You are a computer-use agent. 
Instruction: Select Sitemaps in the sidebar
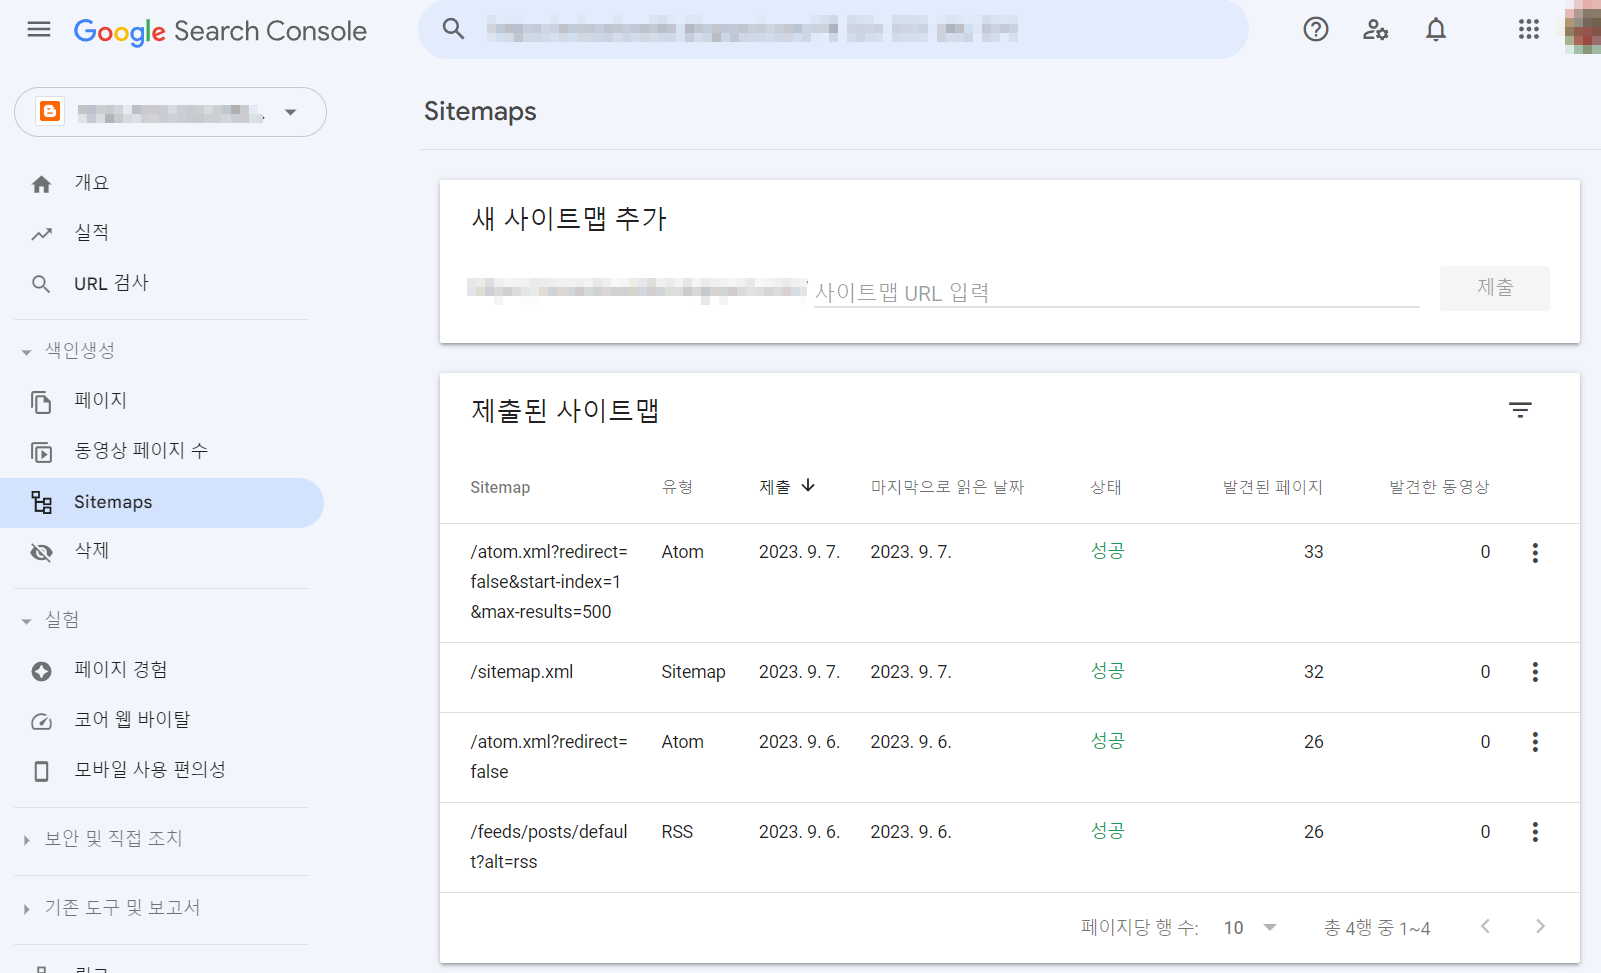coord(113,502)
